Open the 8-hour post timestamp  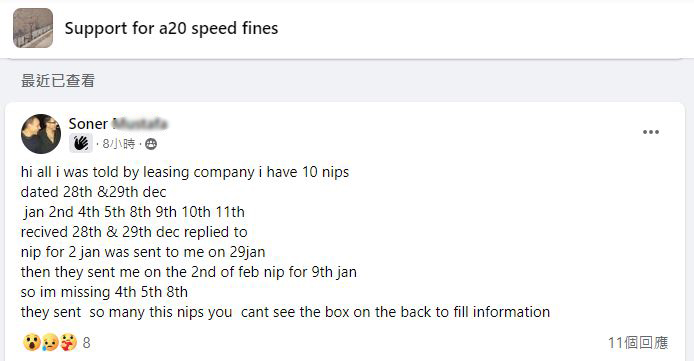(119, 144)
